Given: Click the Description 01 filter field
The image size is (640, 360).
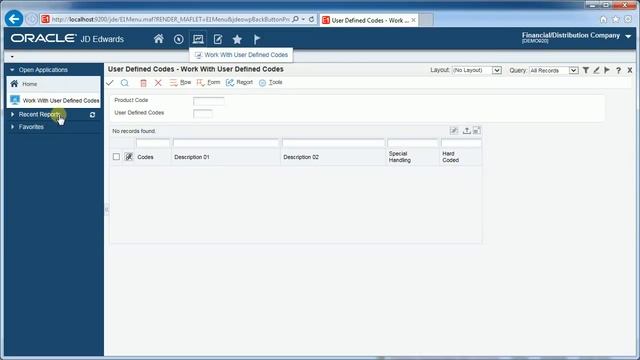Looking at the screenshot, I should pos(226,143).
